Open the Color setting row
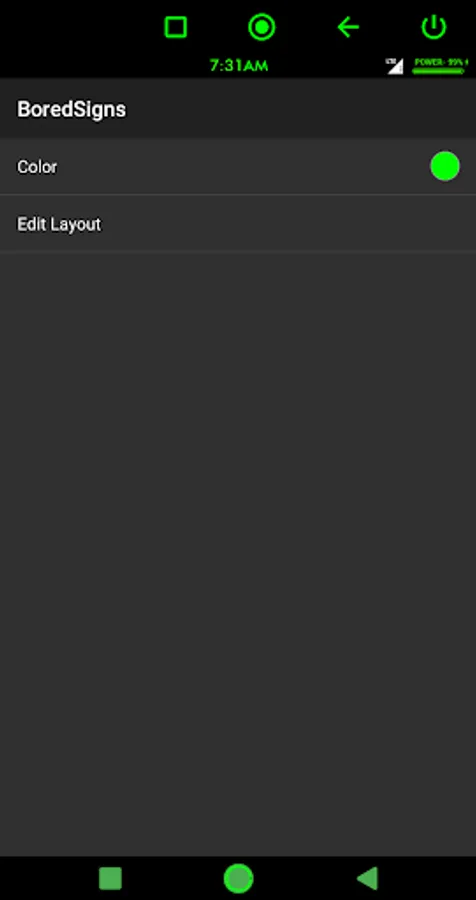 [x=238, y=166]
